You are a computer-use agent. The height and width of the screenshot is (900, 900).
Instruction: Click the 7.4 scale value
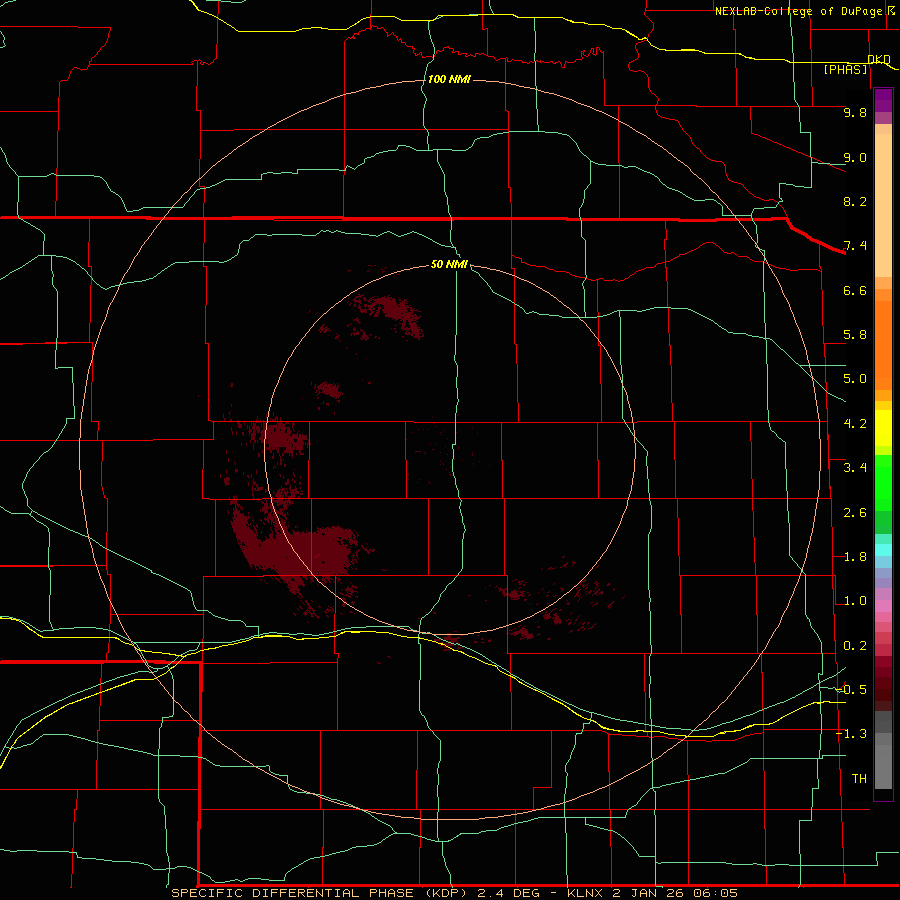[x=855, y=246]
